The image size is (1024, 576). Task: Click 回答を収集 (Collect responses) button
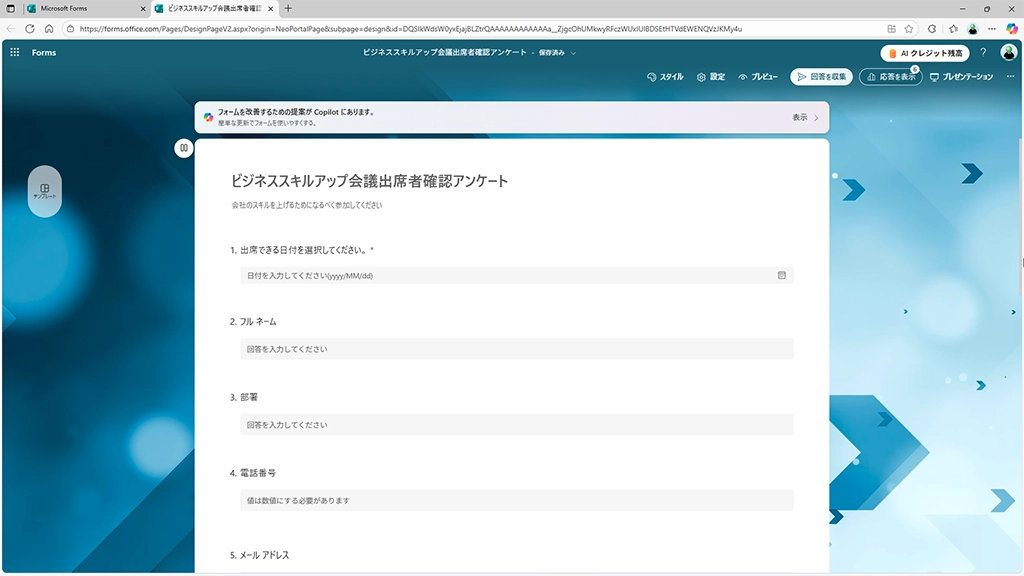[821, 77]
